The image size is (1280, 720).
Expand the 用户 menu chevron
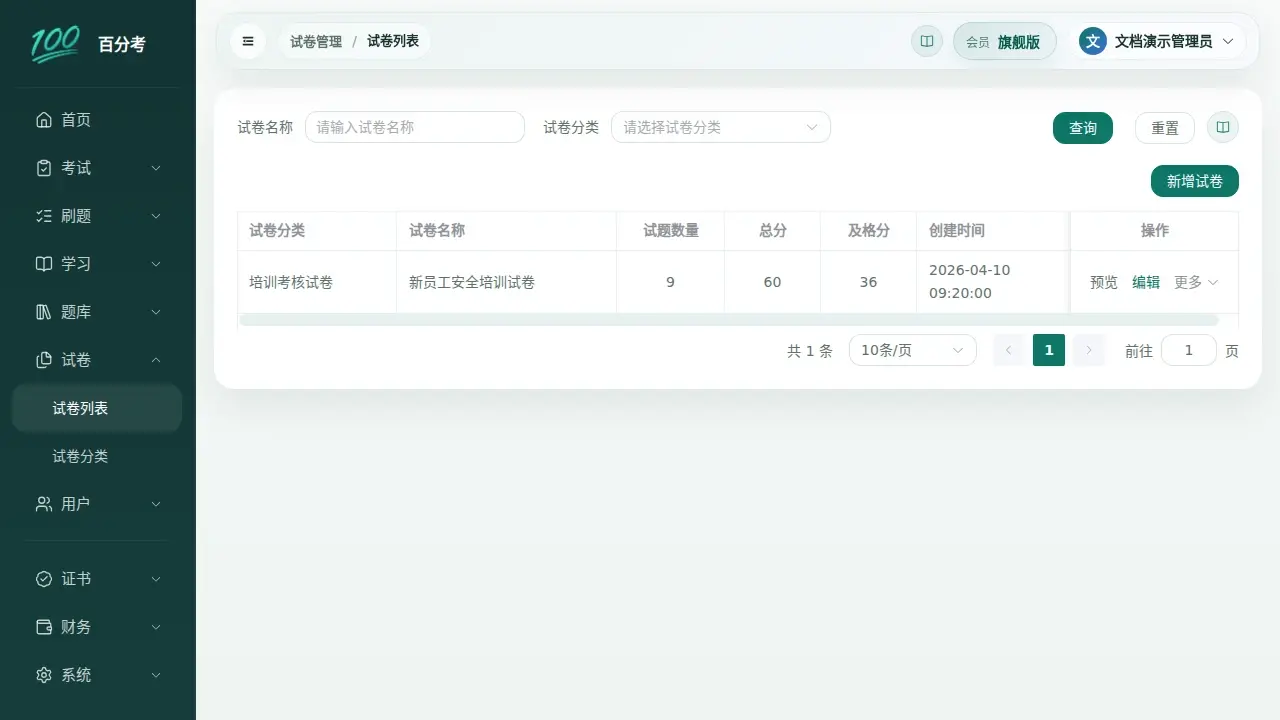[156, 504]
